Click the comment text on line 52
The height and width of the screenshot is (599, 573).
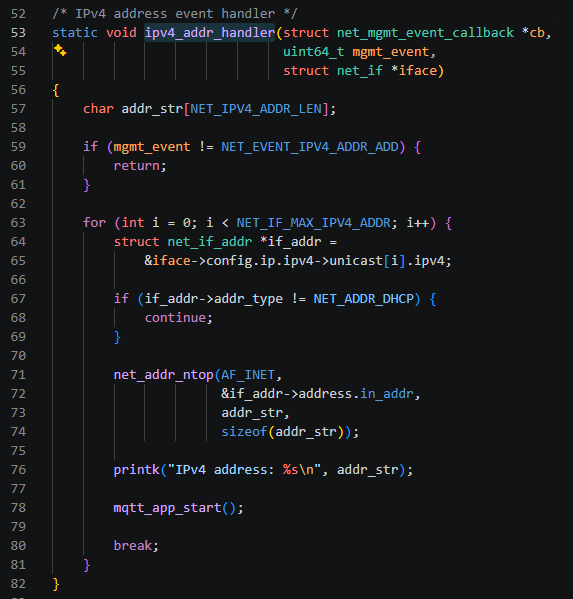coord(175,14)
